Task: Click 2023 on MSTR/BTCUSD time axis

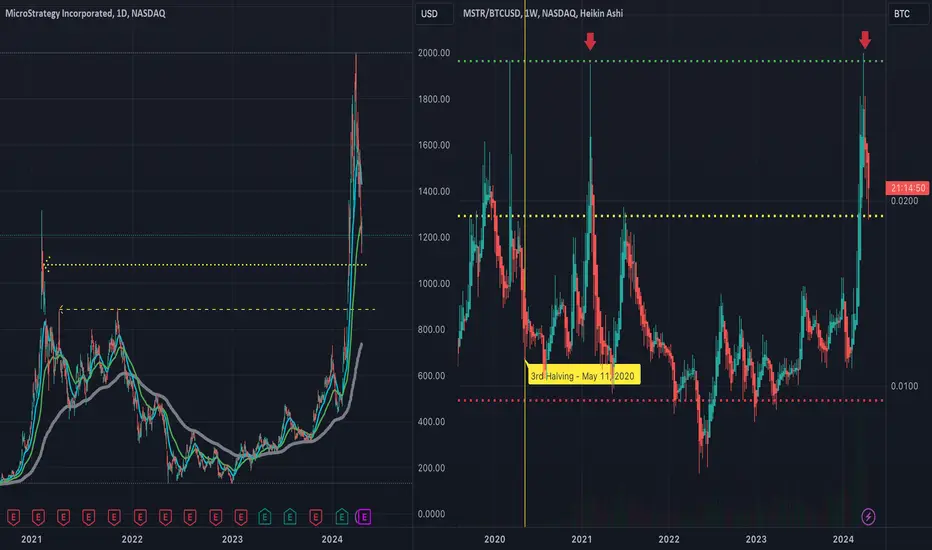Action: pyautogui.click(x=756, y=539)
